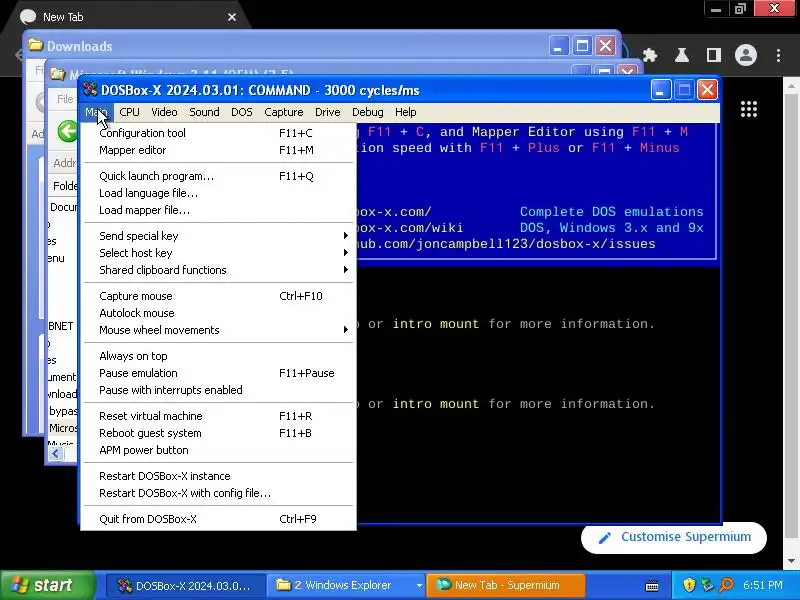Click the green Back arrow in Explorer

[67, 131]
